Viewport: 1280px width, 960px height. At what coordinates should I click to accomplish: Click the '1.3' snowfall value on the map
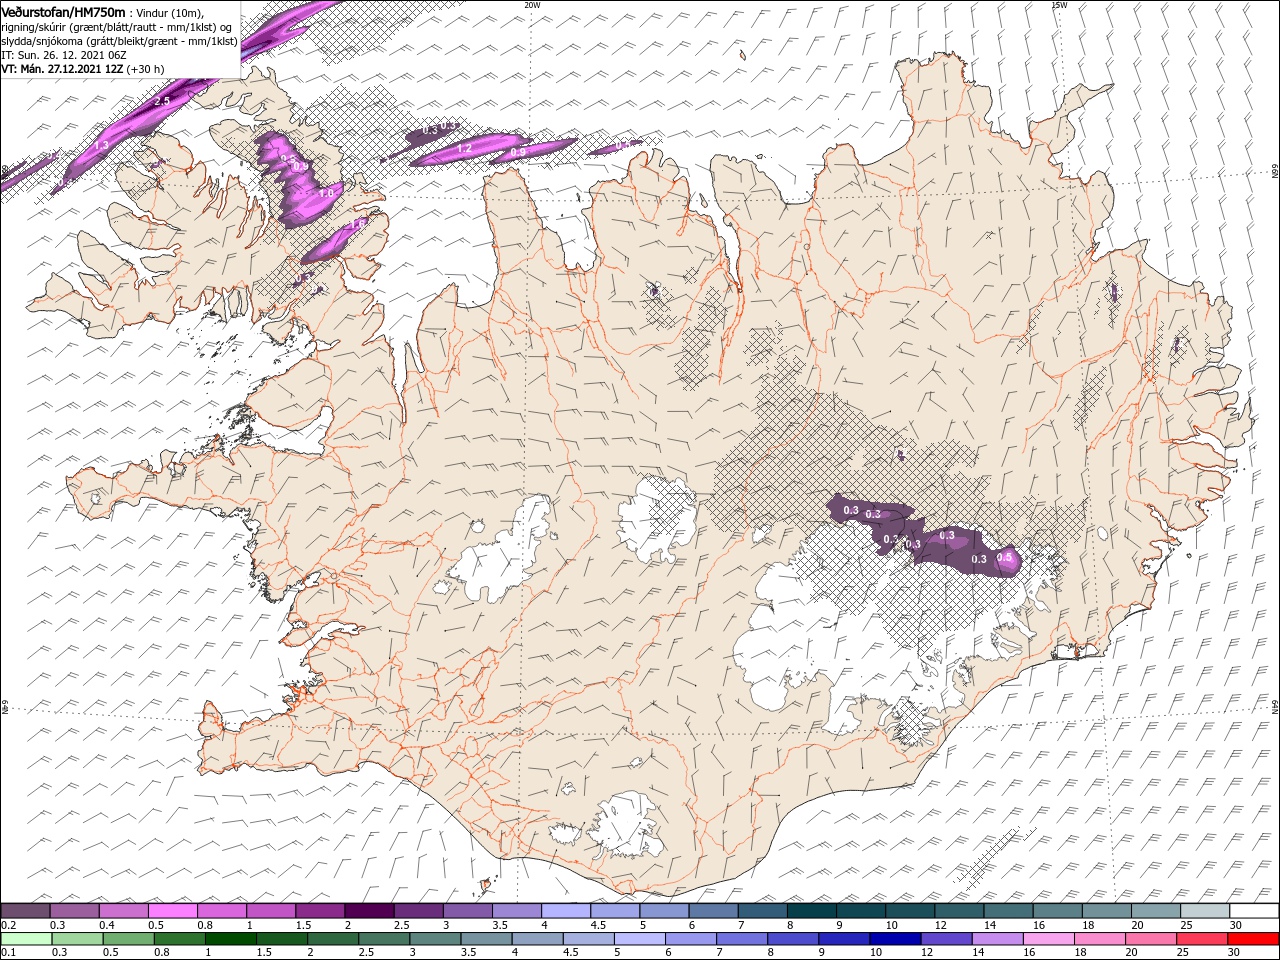[x=100, y=145]
